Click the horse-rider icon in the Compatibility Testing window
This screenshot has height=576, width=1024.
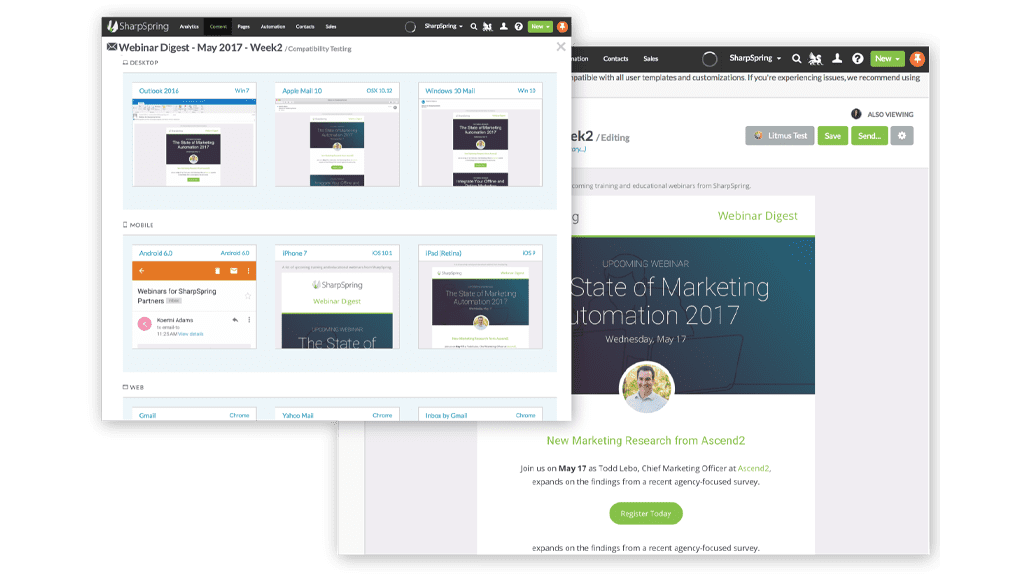488,27
